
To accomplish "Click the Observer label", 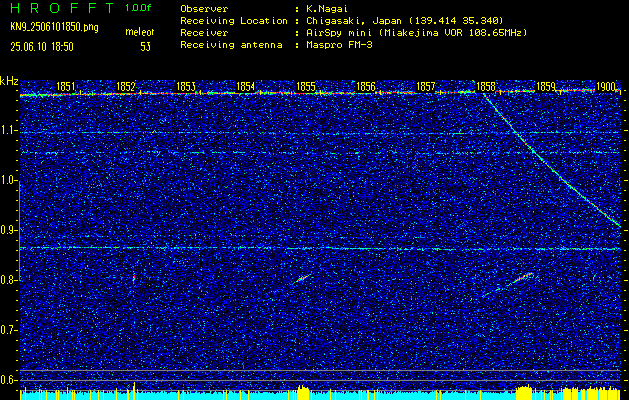I will click(204, 9).
